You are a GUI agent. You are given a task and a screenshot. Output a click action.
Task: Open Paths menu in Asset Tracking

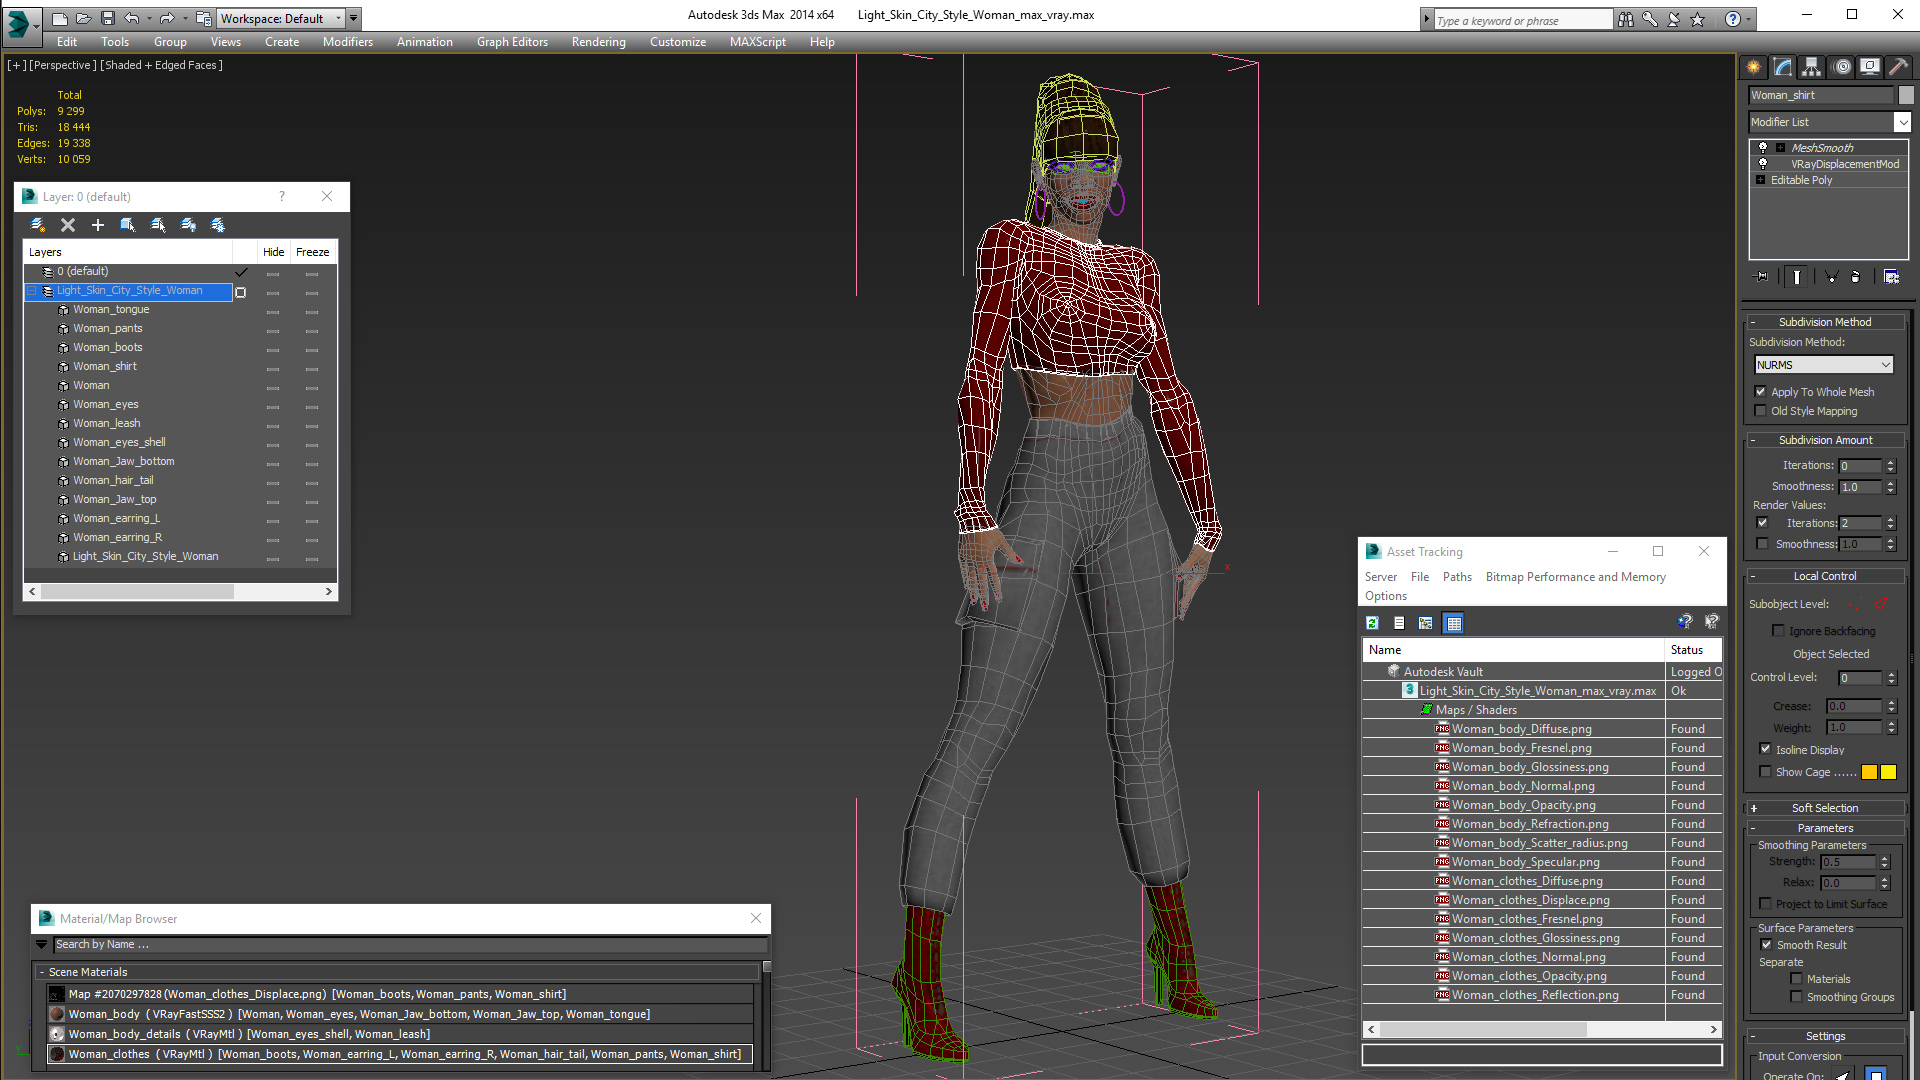(x=1457, y=577)
